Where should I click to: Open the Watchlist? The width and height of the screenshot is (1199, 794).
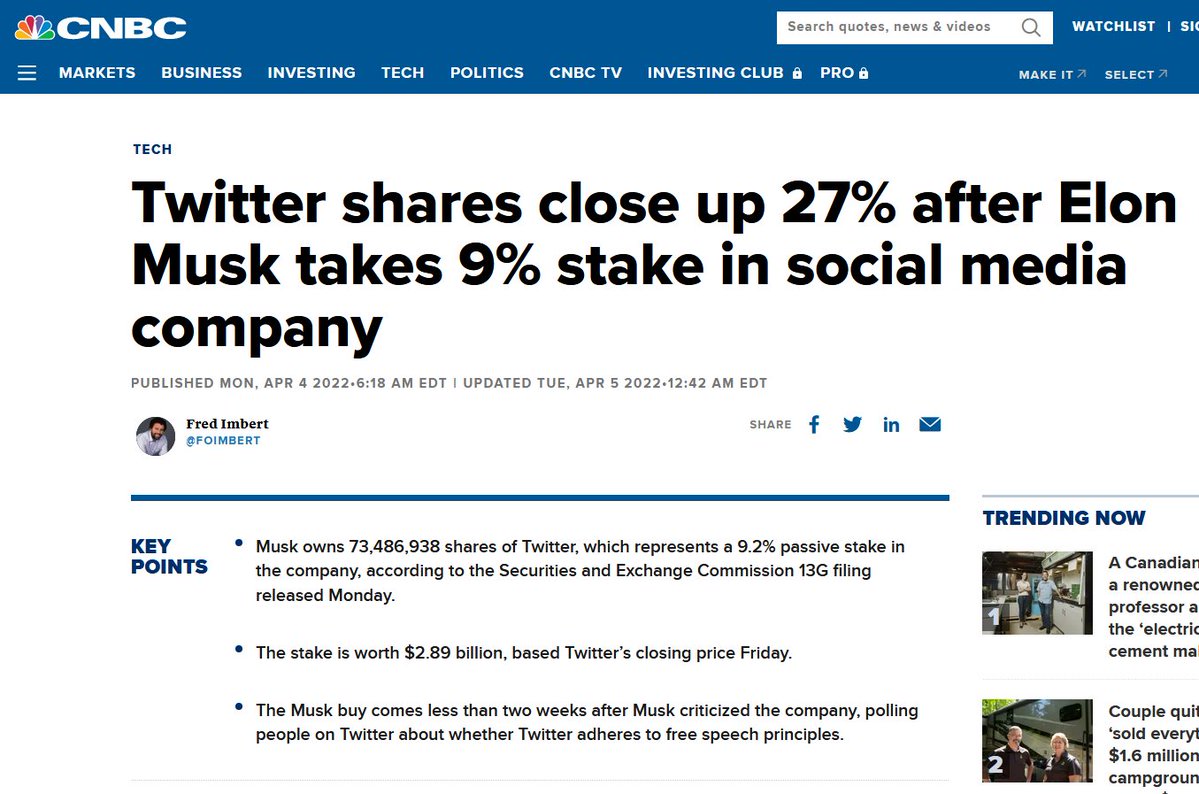[x=1113, y=26]
